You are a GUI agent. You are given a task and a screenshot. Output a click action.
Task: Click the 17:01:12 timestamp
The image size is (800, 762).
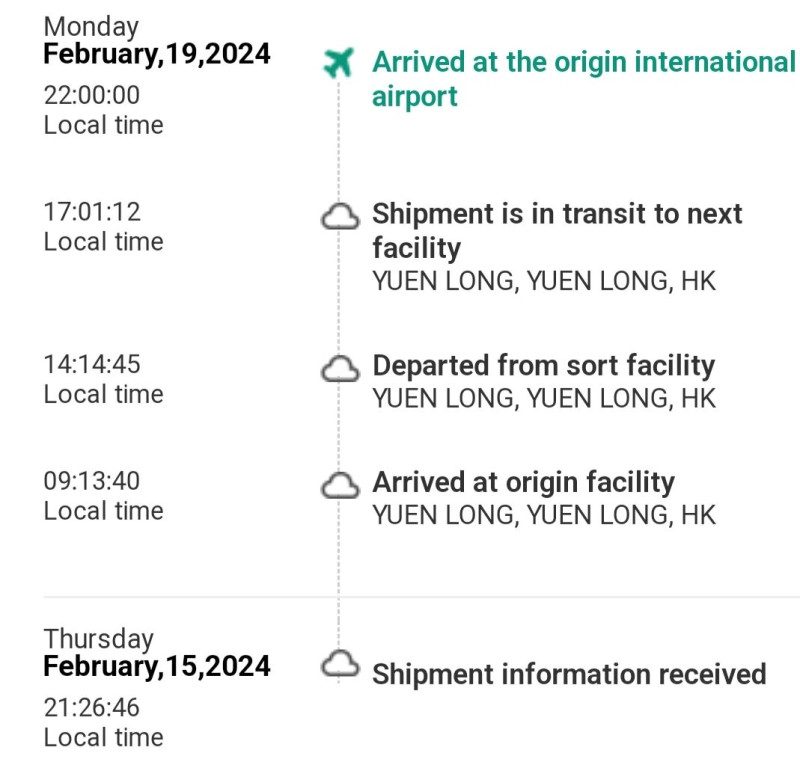click(x=92, y=212)
